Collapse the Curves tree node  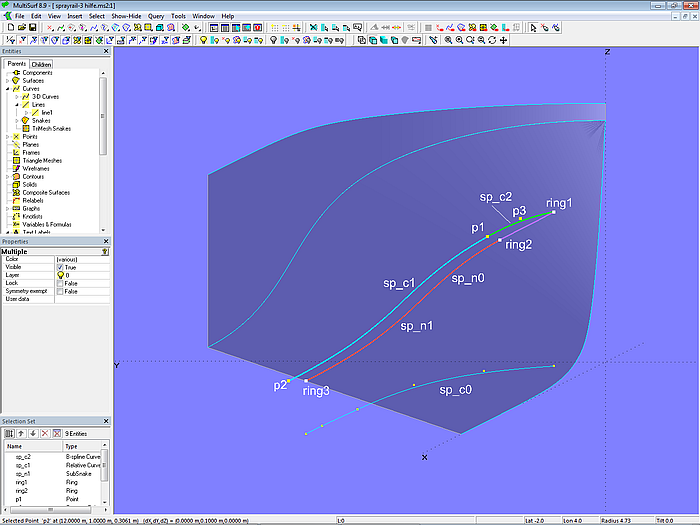tap(7, 88)
